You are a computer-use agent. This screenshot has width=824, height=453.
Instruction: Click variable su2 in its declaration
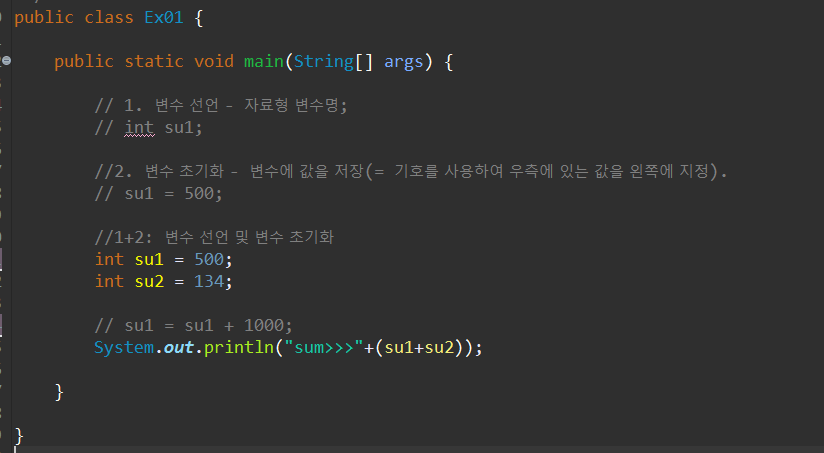tap(149, 281)
